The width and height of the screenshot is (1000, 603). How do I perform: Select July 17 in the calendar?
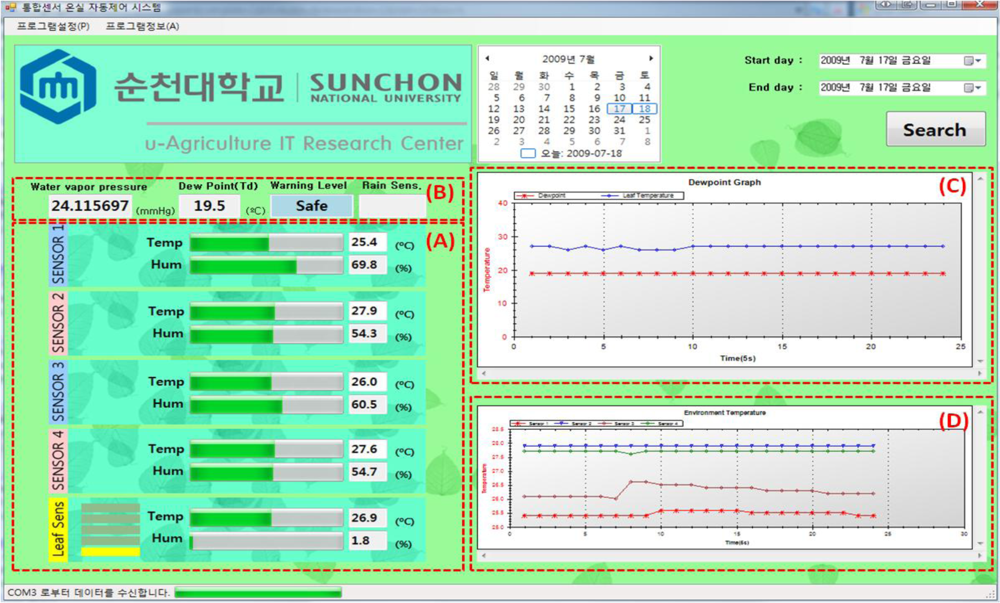tap(619, 109)
